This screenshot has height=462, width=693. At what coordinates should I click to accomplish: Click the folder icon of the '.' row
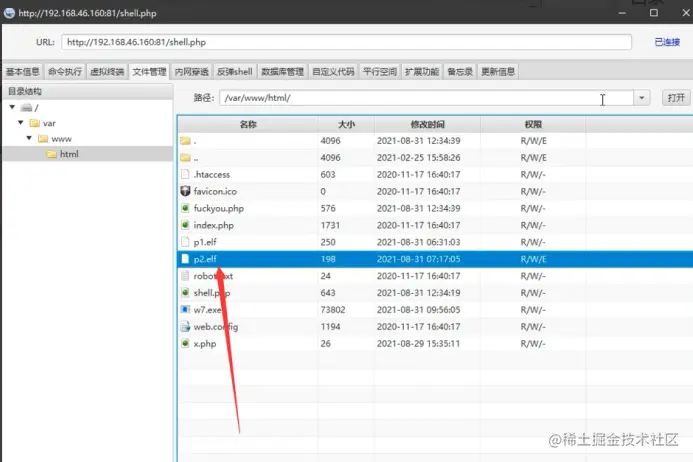pos(185,141)
